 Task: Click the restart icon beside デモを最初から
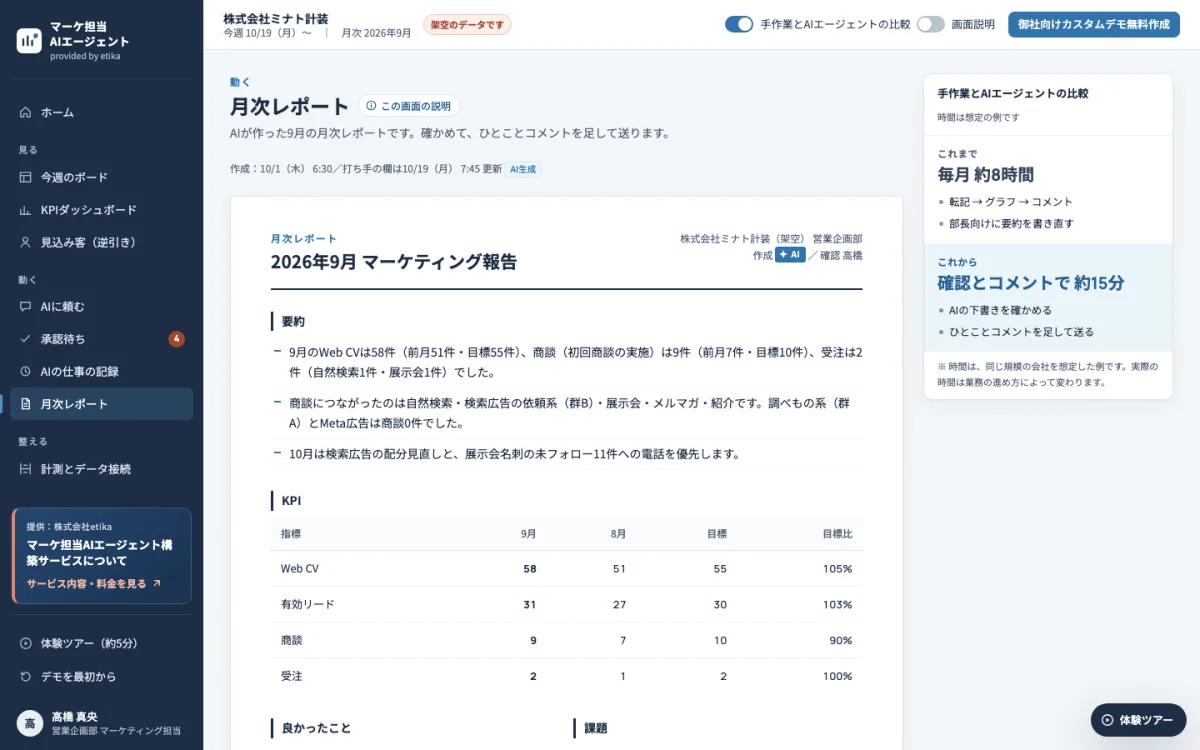tap(26, 677)
